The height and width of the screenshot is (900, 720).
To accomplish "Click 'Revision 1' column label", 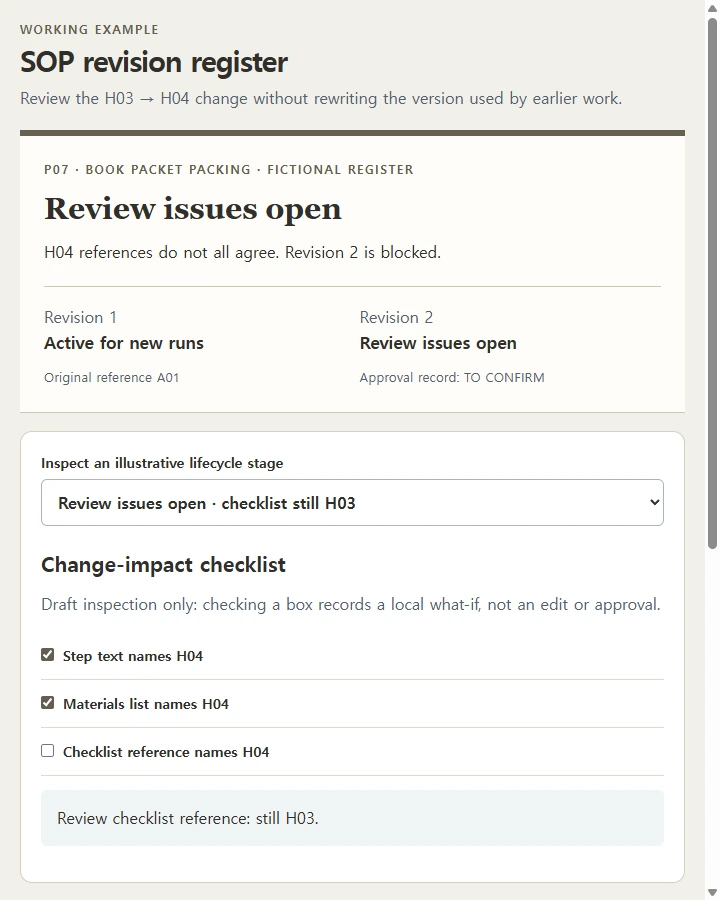I will click(x=80, y=317).
